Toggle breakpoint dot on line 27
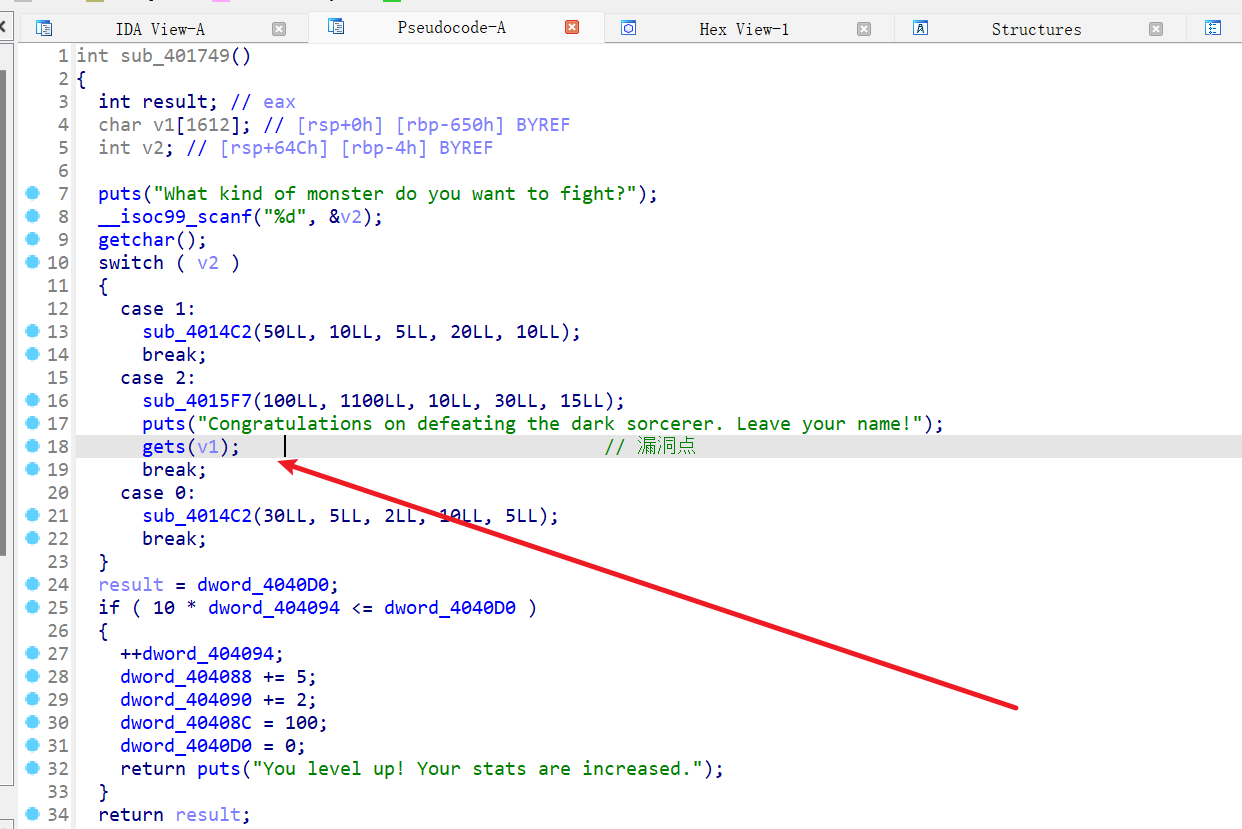Viewport: 1242px width, 829px height. 33,653
